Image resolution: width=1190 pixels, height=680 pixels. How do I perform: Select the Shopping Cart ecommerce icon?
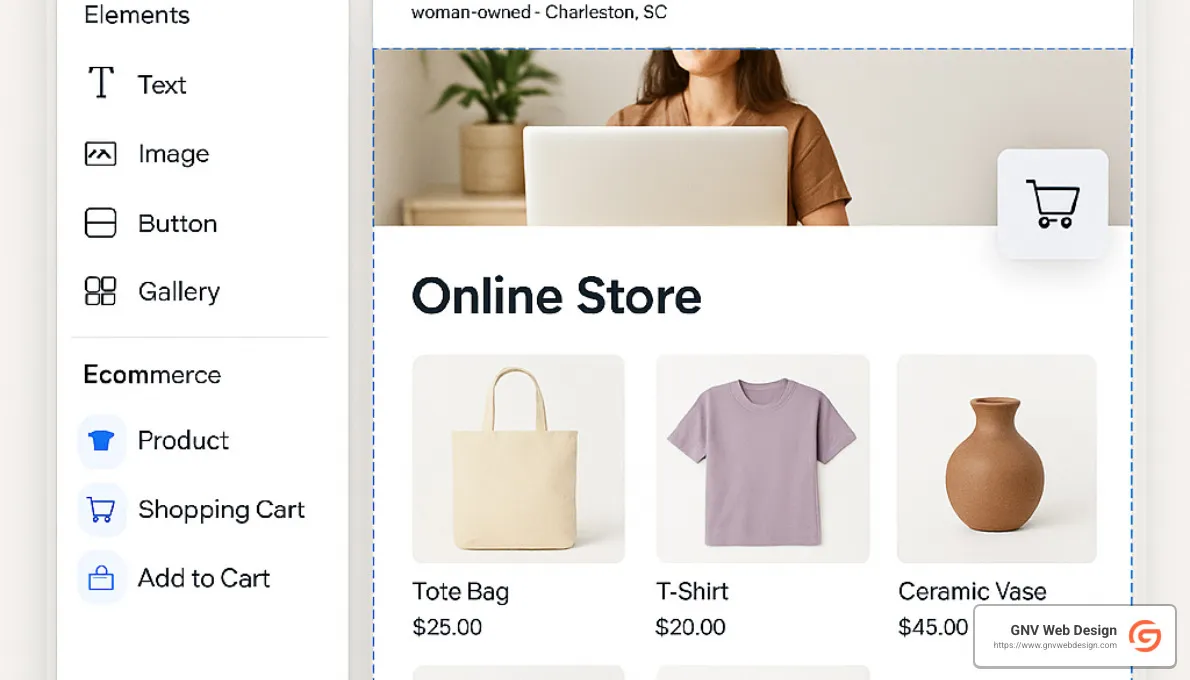point(101,509)
